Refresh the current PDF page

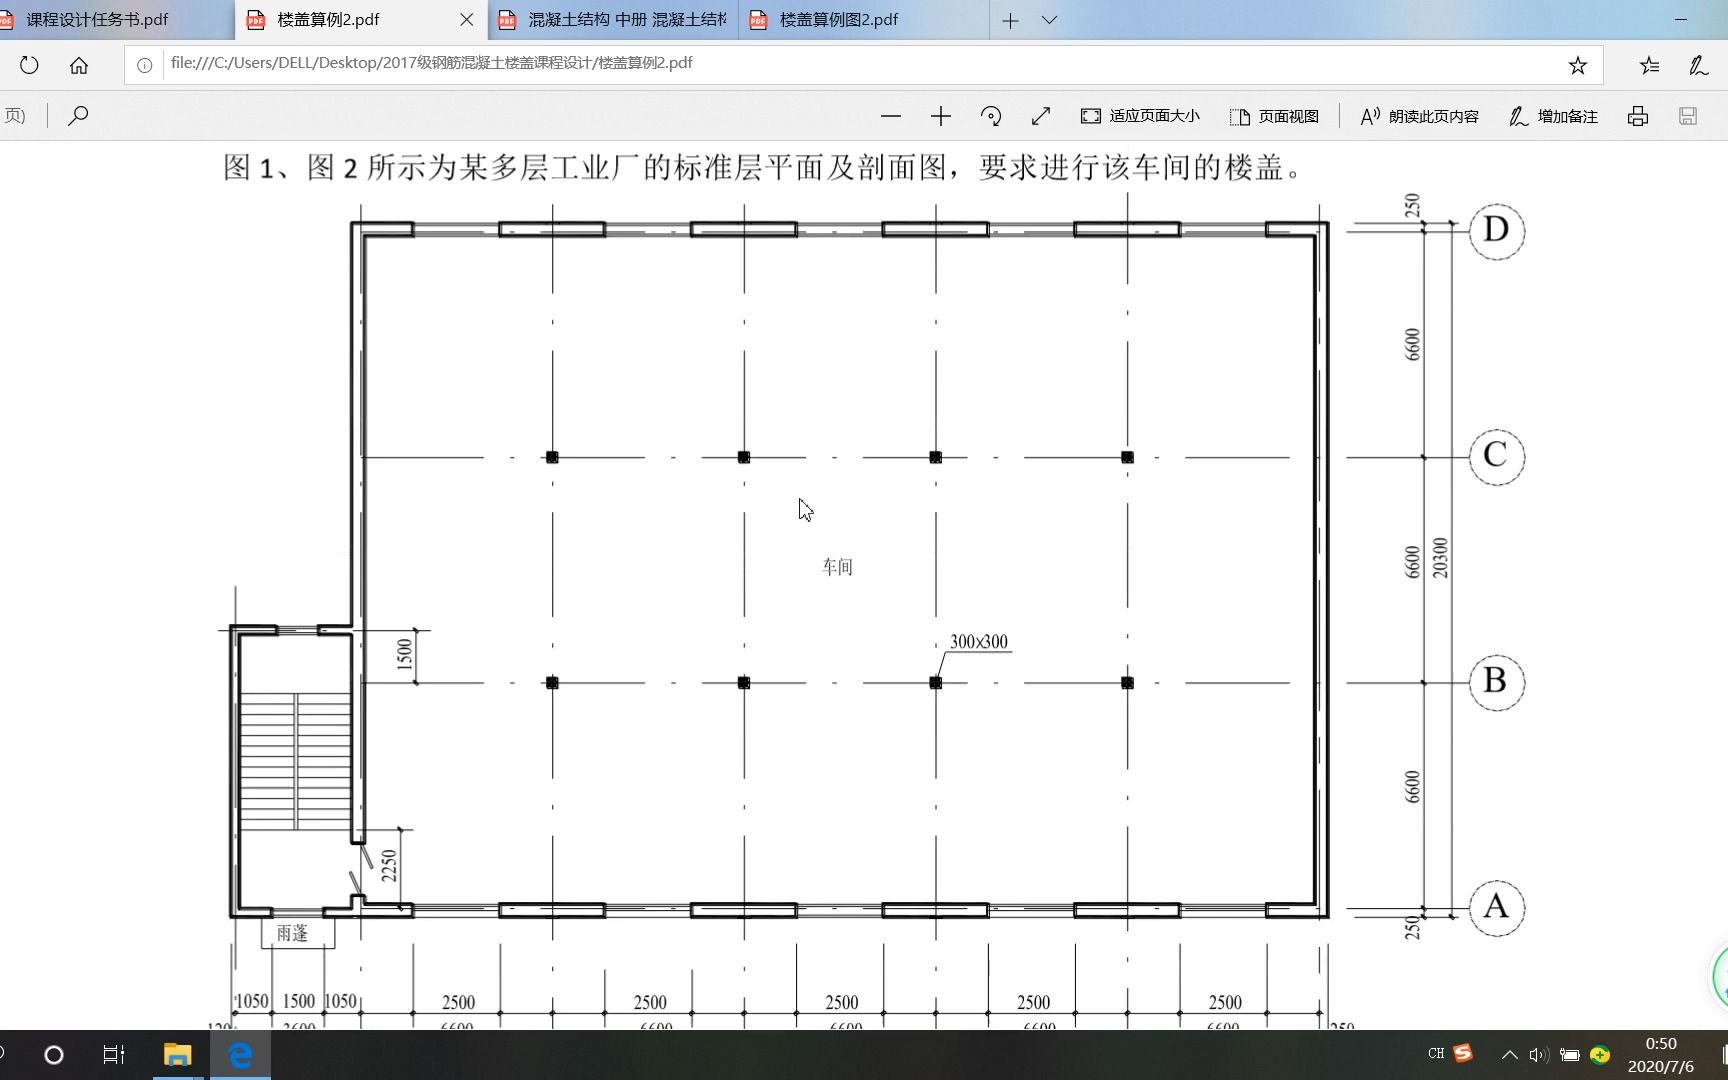pos(29,65)
